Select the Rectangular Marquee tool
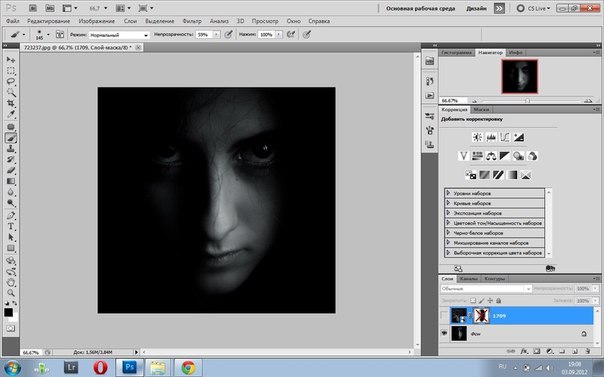This screenshot has width=604, height=377. tap(11, 71)
